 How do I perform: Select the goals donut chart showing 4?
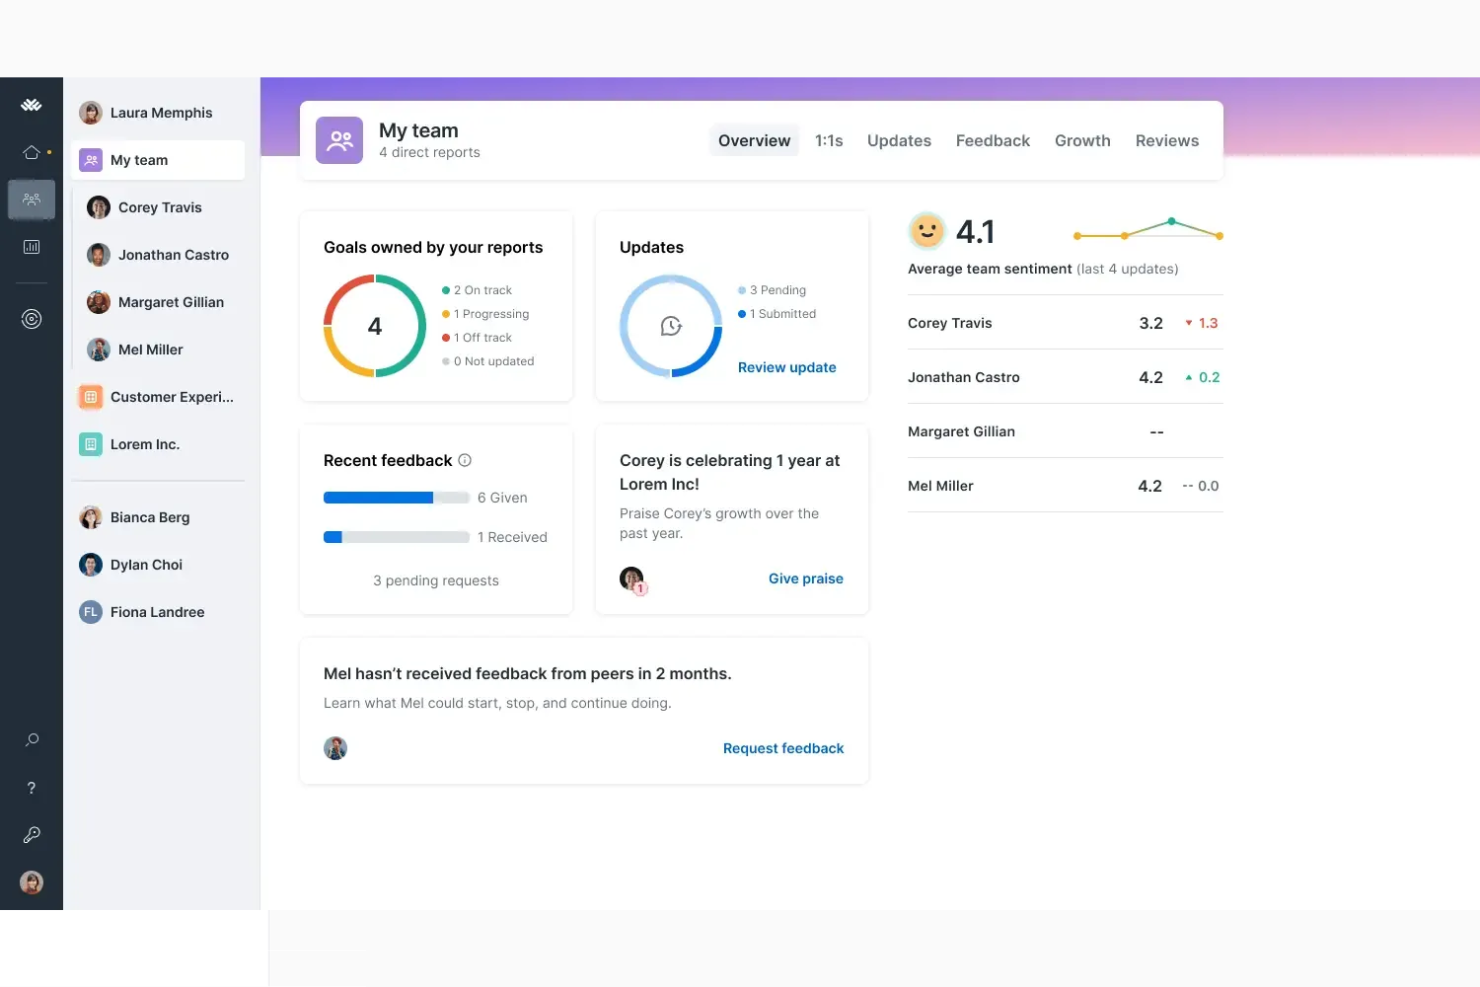pyautogui.click(x=375, y=326)
